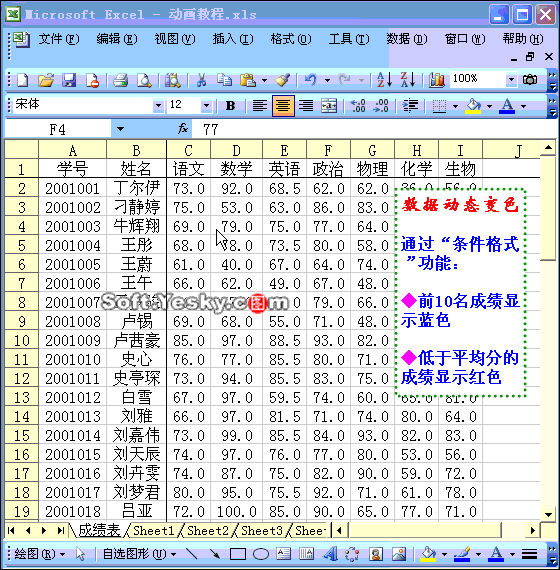Click the first-sheet tab navigation button

tap(11, 530)
